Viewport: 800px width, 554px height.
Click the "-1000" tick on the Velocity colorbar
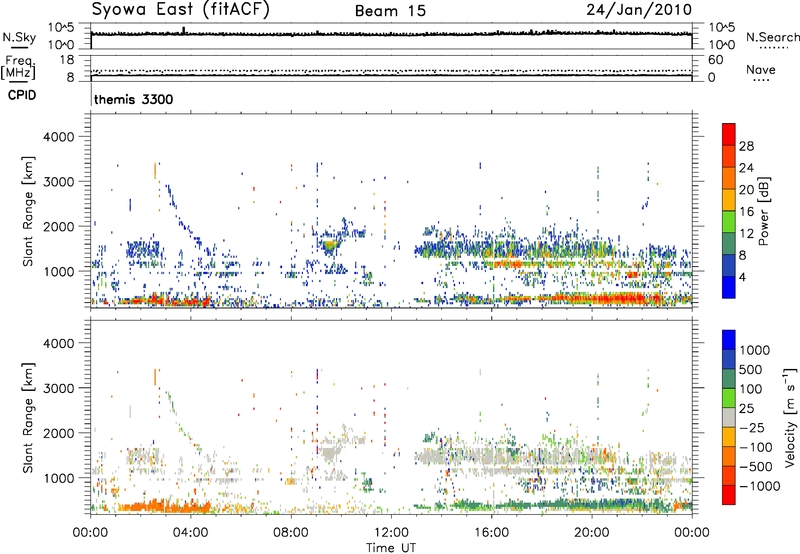[760, 486]
